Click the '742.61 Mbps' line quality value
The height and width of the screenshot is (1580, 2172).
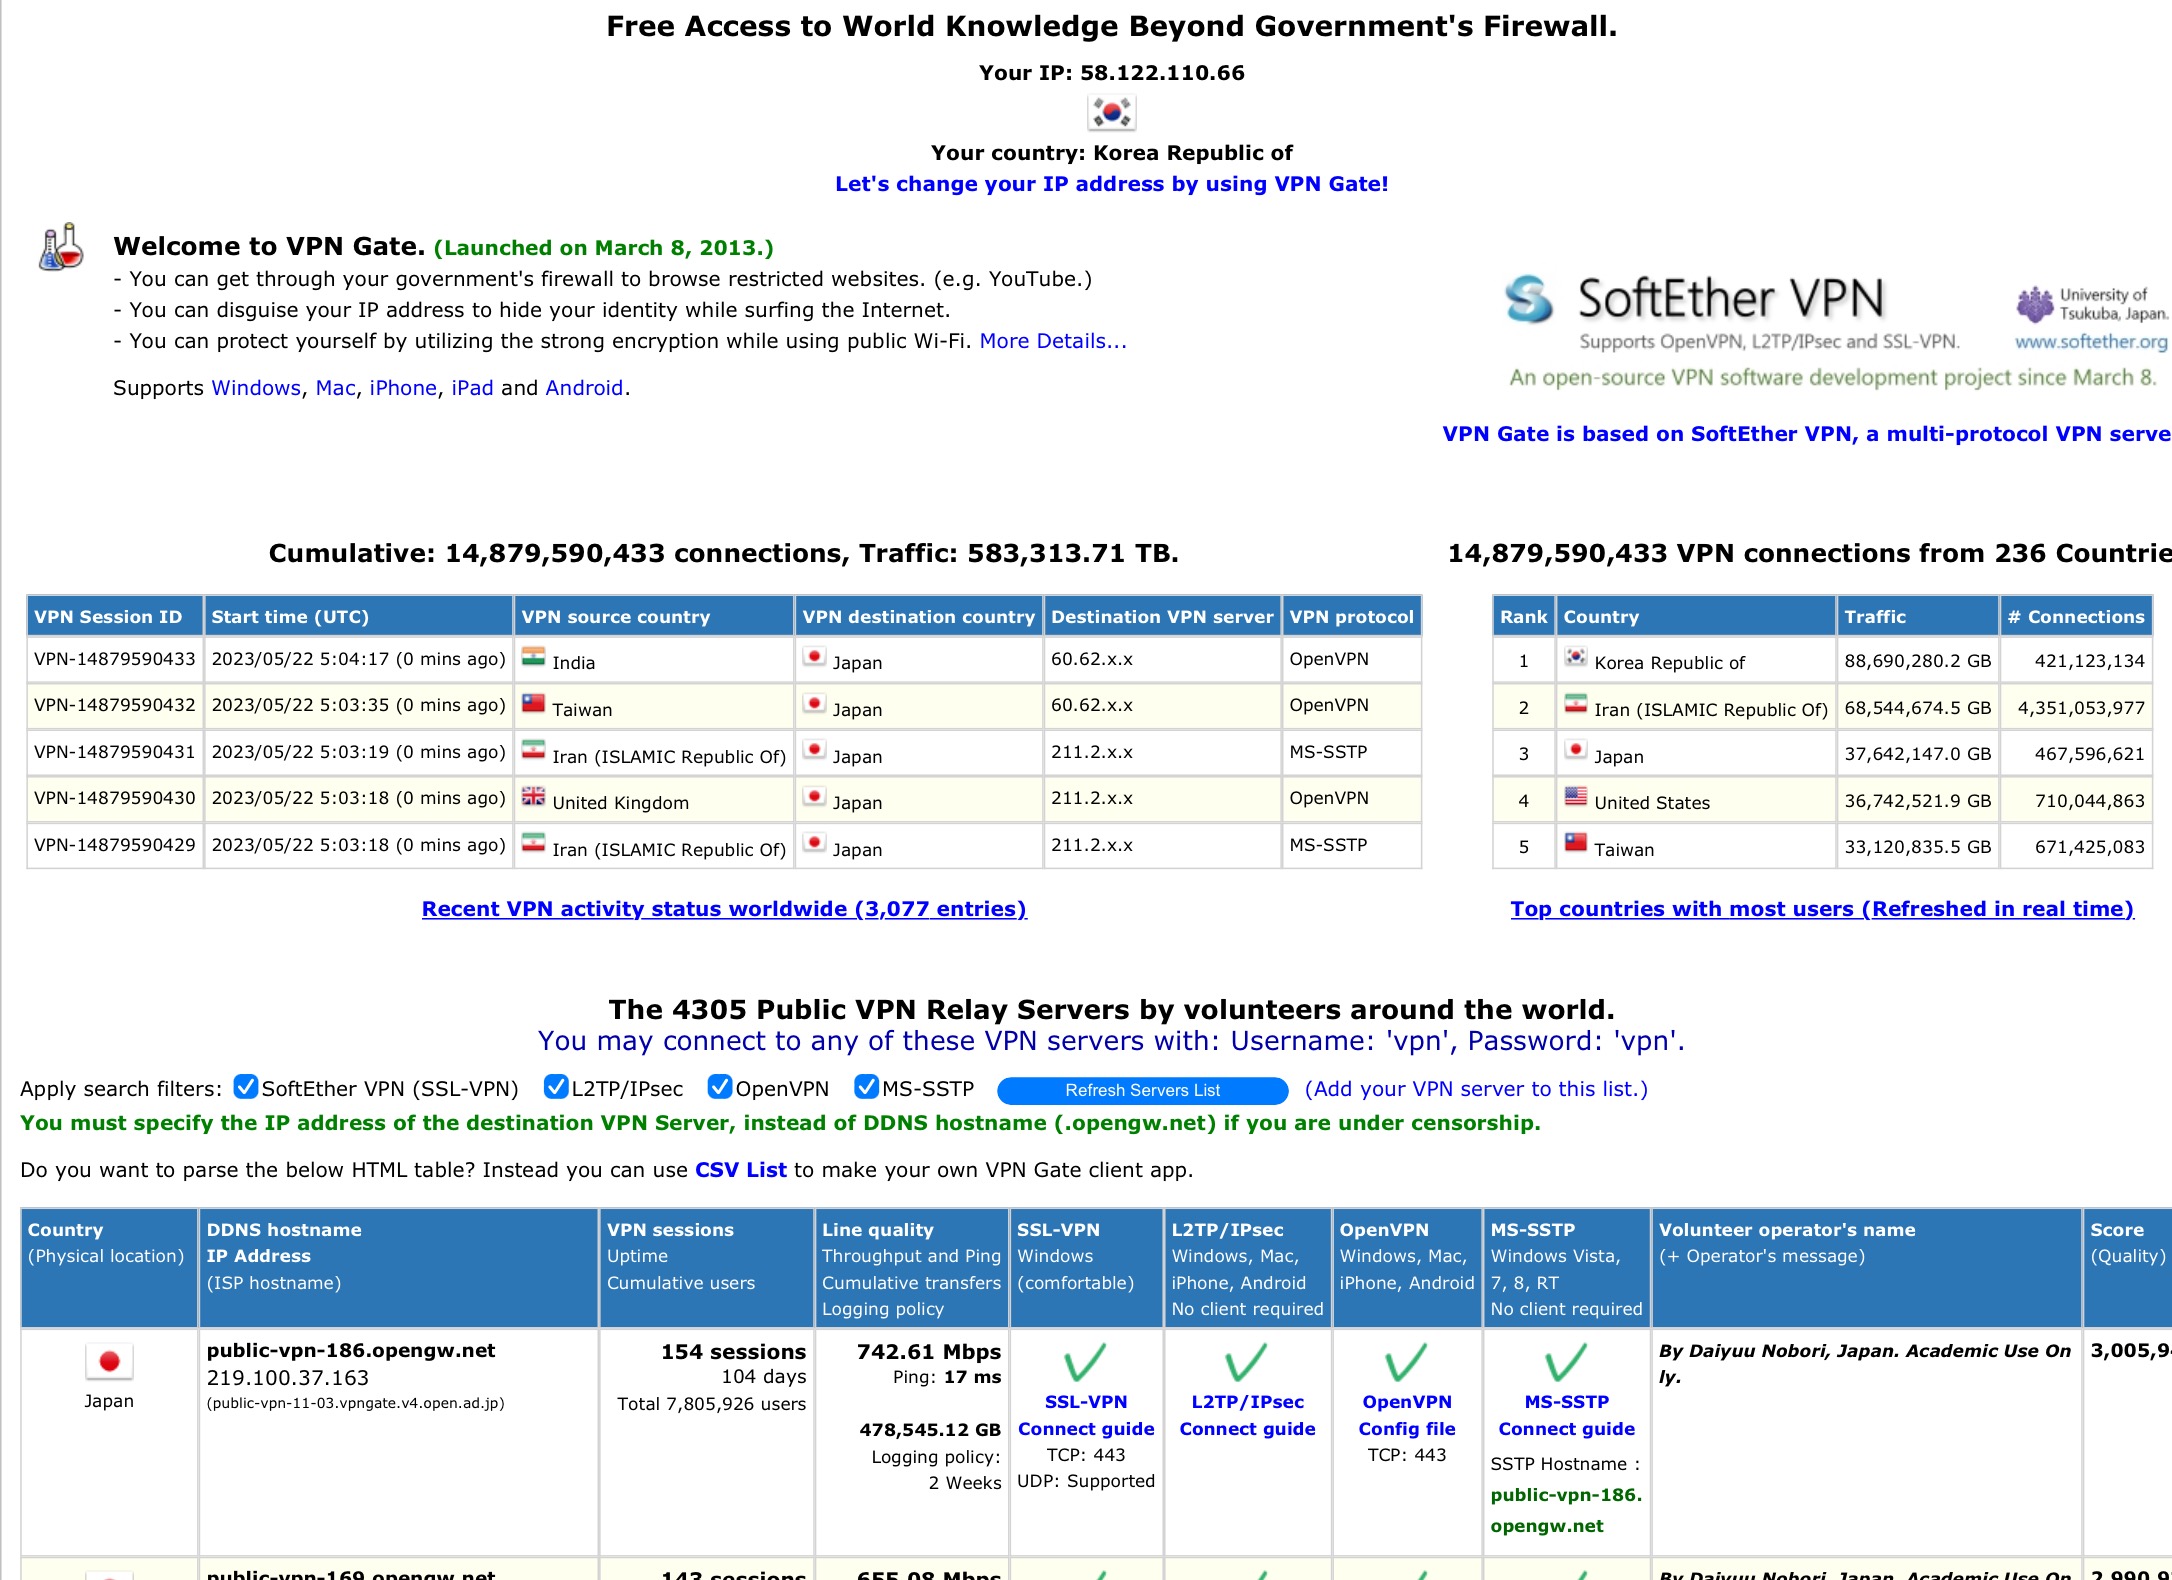click(x=929, y=1352)
